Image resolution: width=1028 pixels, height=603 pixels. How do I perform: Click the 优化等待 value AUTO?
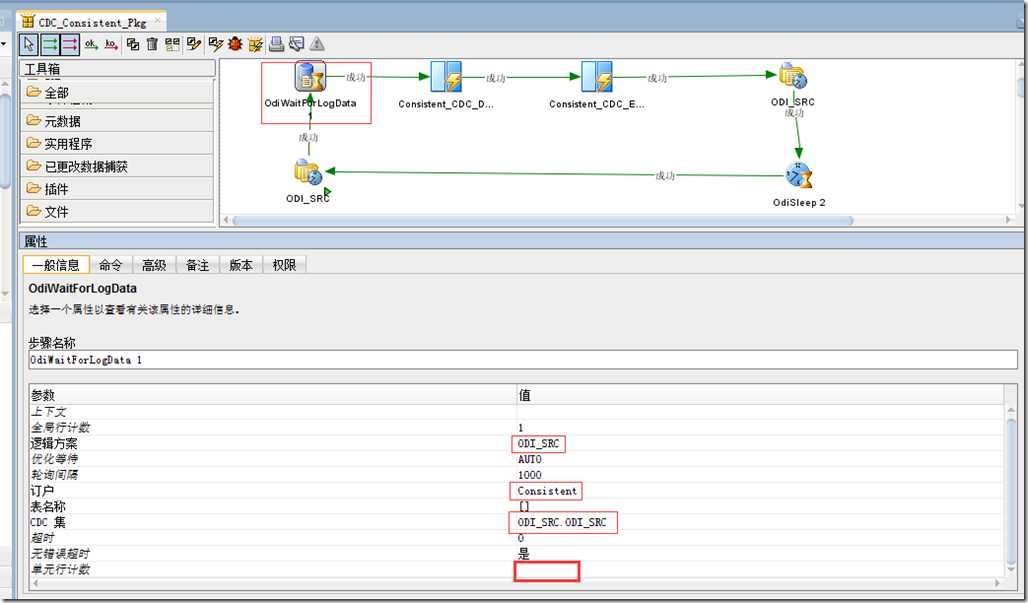tap(530, 459)
